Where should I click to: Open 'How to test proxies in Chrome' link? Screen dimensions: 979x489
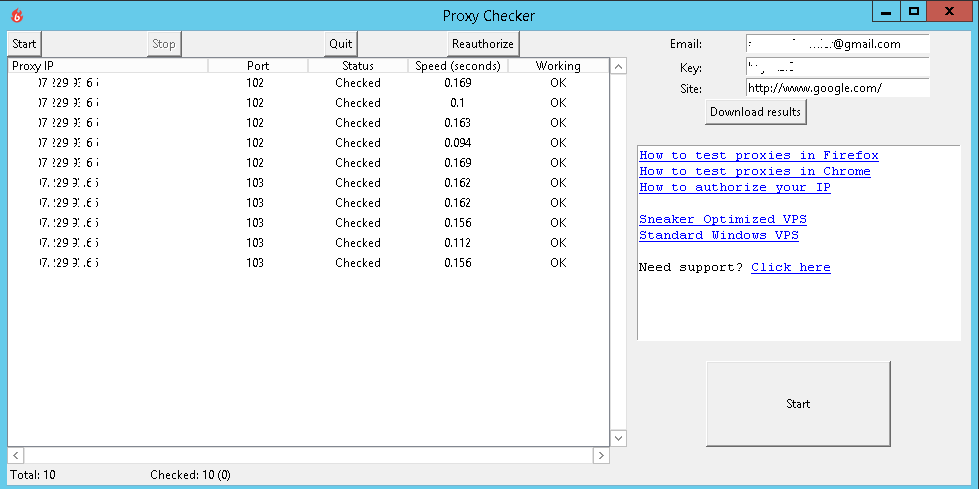click(754, 171)
